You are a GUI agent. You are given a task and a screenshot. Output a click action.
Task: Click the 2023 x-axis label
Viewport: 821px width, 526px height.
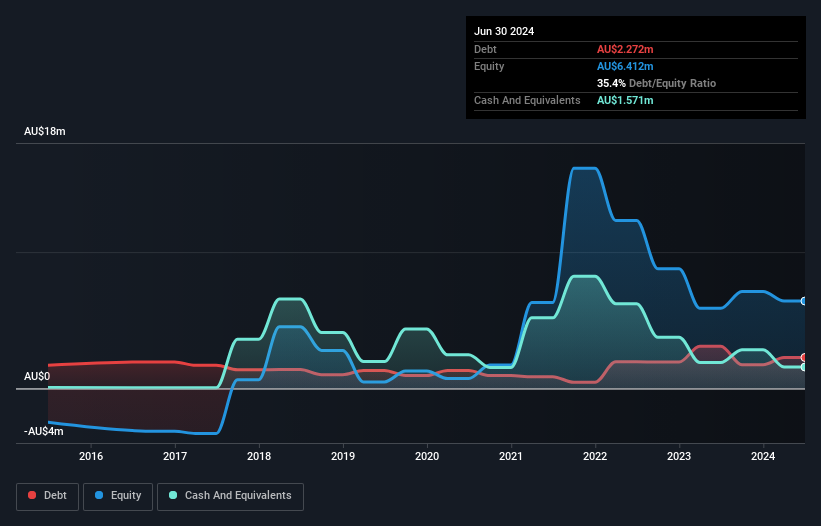point(679,456)
